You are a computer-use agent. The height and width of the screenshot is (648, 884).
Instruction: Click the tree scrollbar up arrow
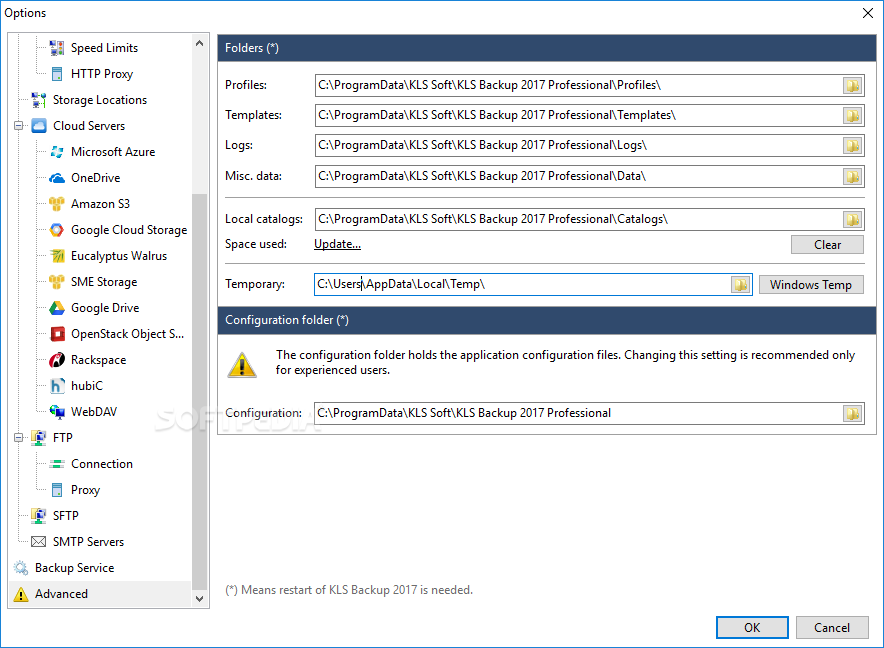[200, 43]
